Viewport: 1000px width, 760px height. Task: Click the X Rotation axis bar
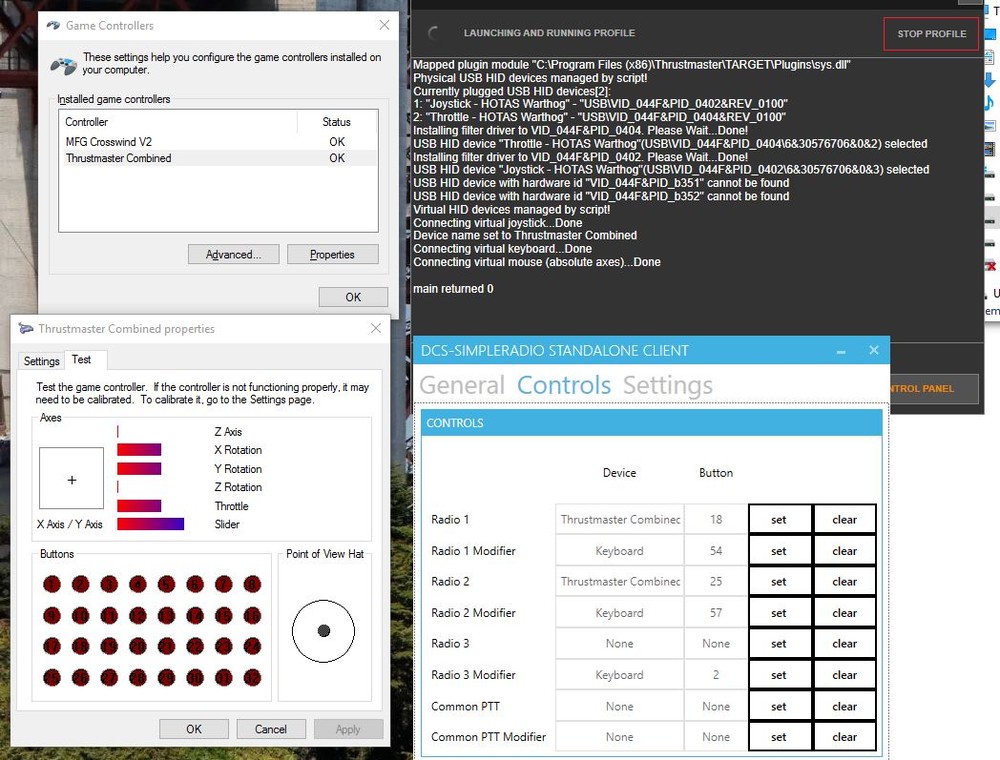point(139,450)
